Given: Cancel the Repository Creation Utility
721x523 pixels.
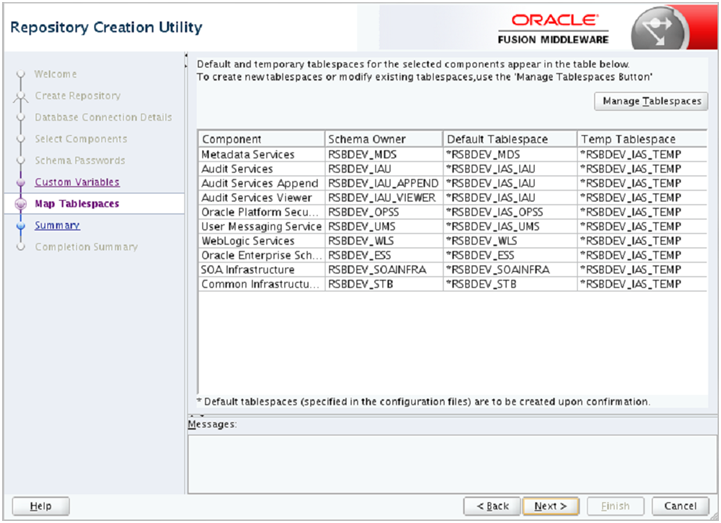Looking at the screenshot, I should 680,506.
